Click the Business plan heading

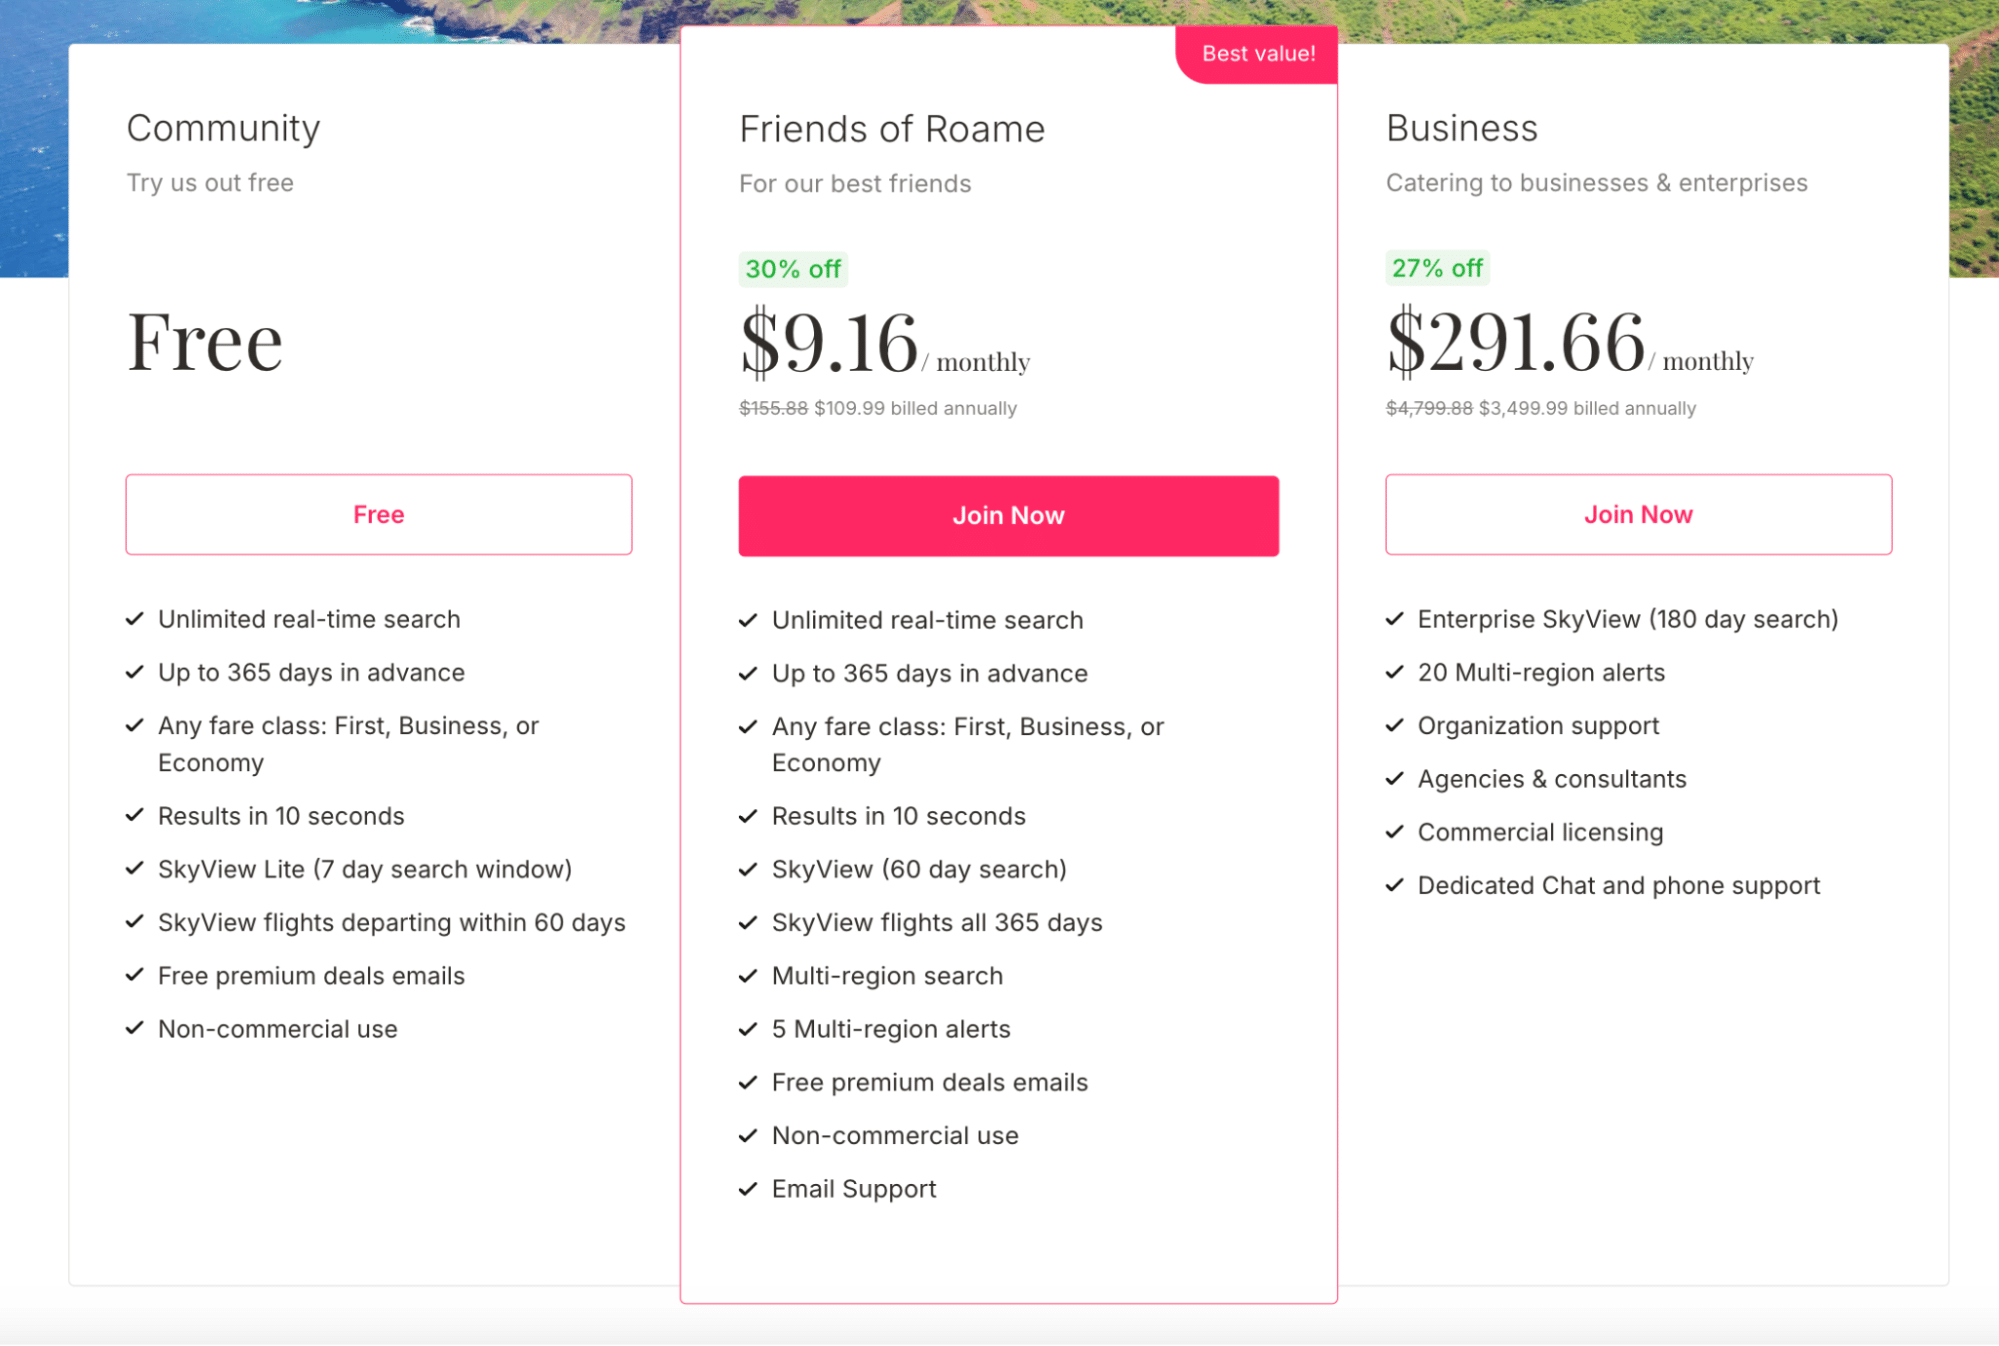(x=1462, y=128)
